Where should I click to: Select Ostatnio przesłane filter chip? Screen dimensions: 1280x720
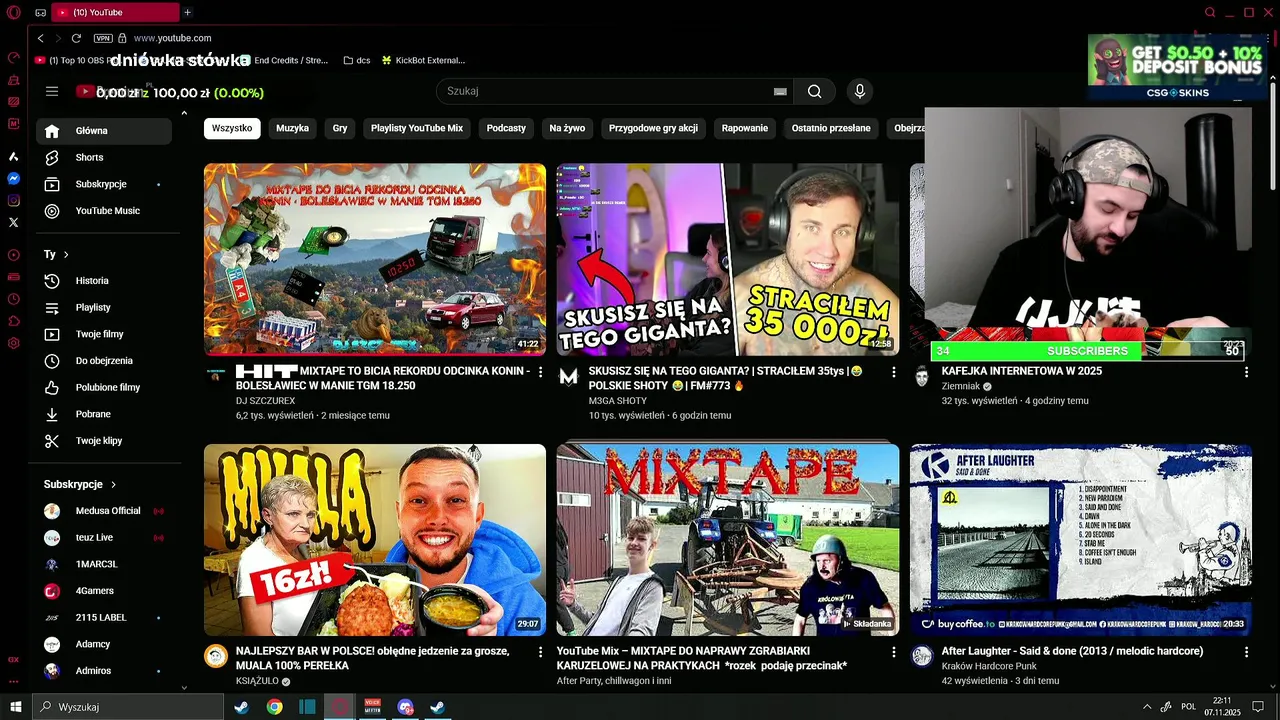point(831,128)
